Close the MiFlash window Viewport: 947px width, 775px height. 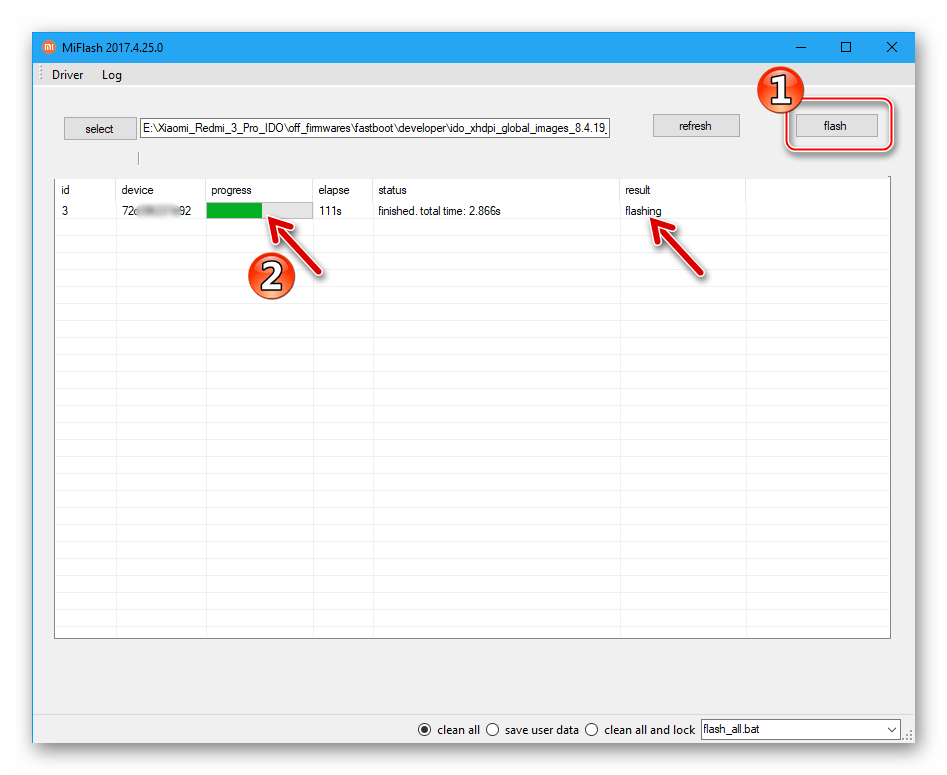click(891, 47)
